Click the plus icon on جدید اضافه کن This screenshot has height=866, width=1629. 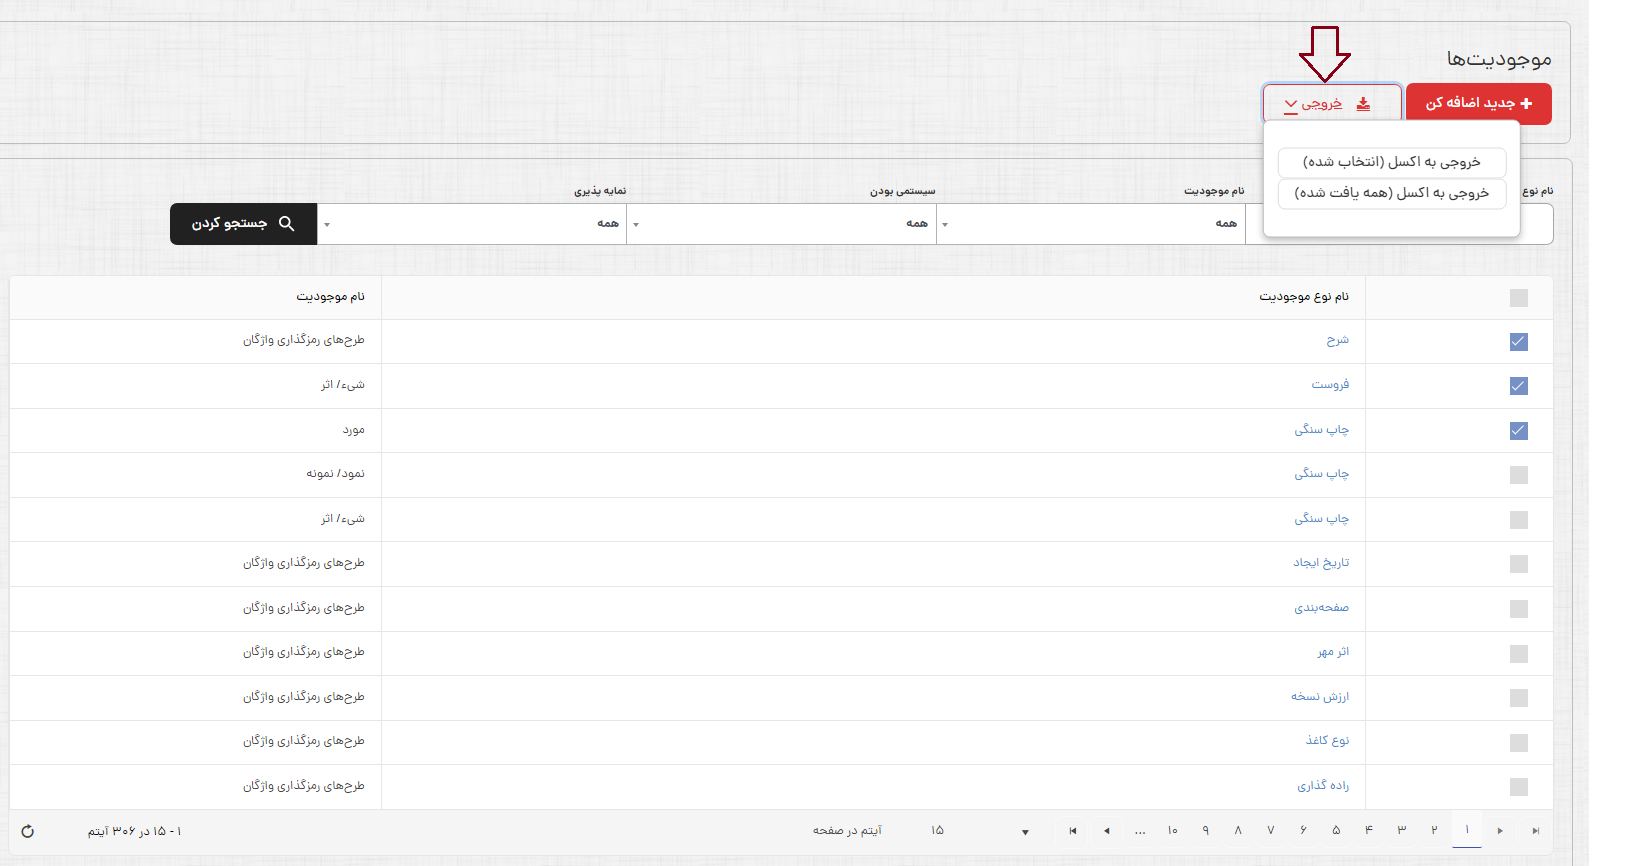pos(1526,103)
